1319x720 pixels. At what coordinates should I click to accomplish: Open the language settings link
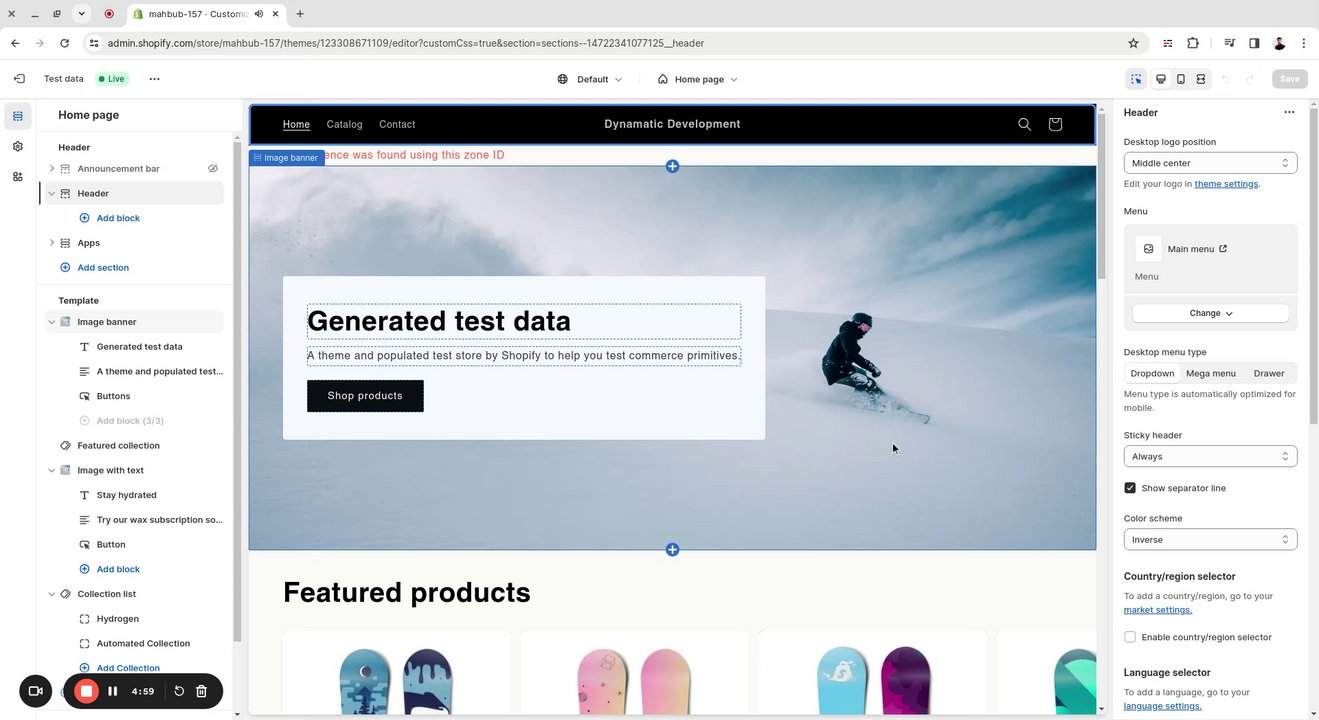[1162, 706]
